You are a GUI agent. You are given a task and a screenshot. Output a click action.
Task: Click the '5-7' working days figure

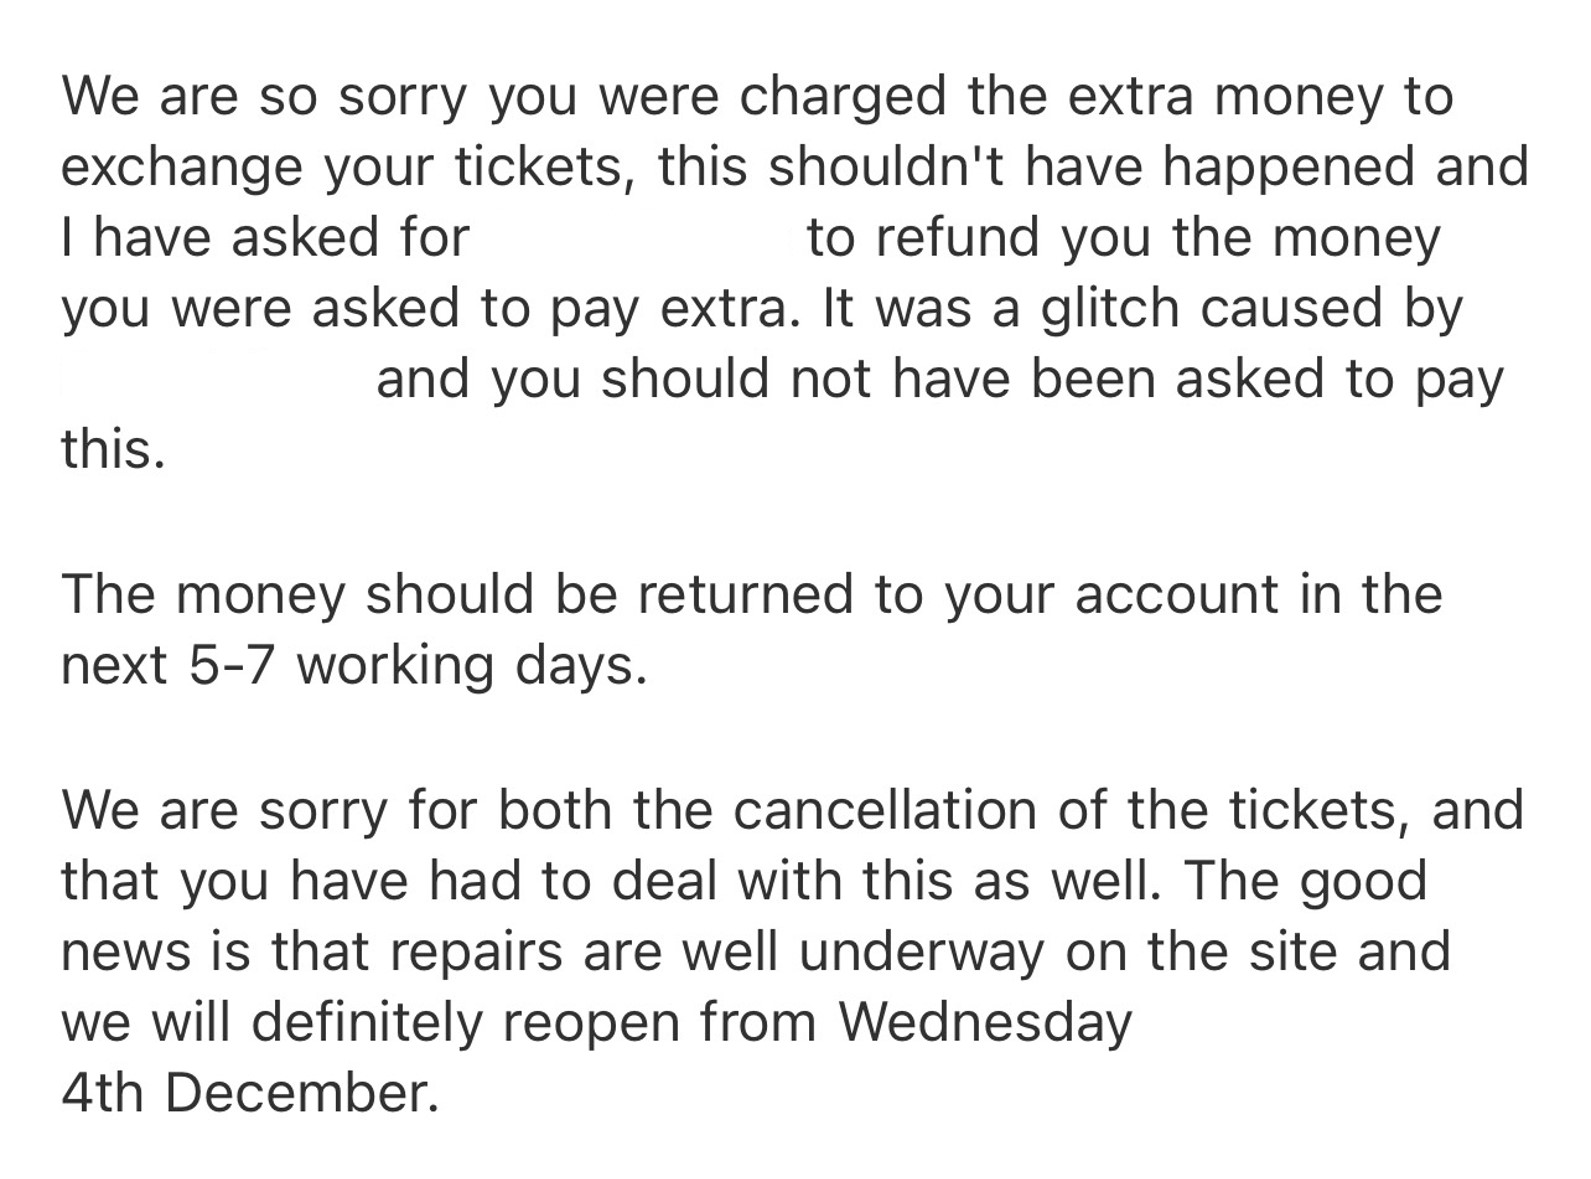pyautogui.click(x=231, y=665)
